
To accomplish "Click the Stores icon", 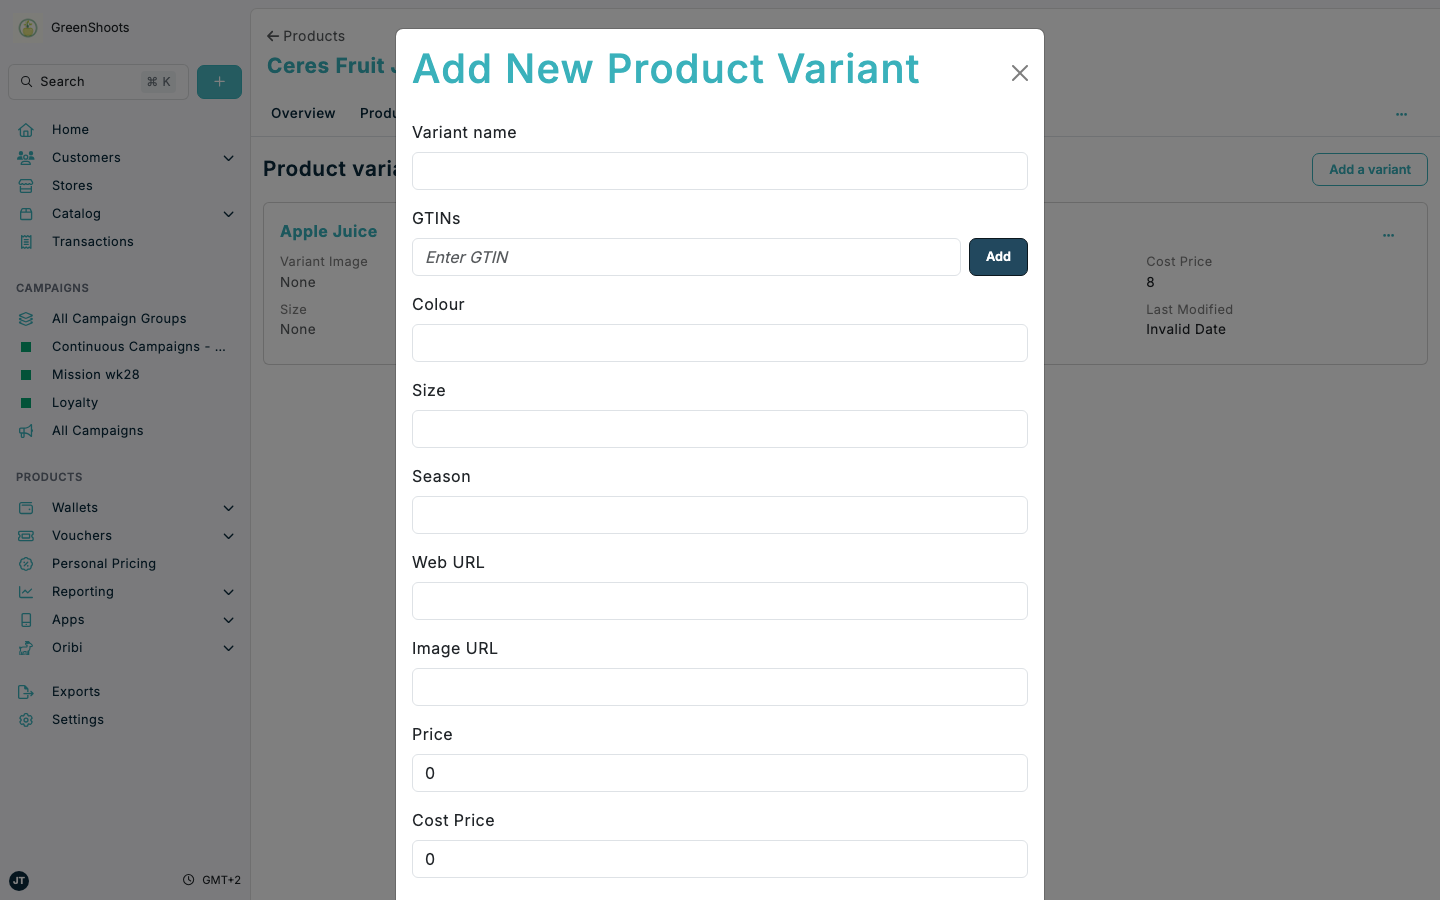I will coord(27,185).
